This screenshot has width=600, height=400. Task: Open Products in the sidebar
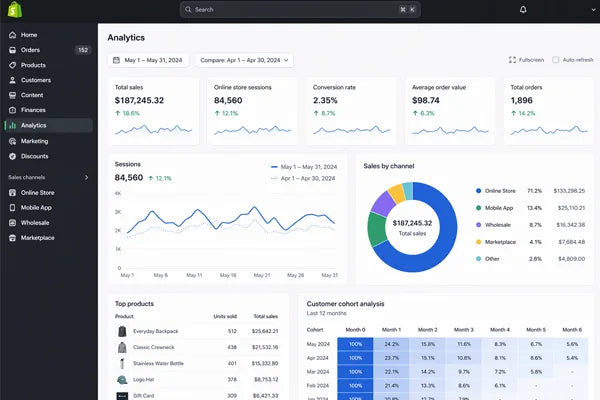(x=49, y=65)
